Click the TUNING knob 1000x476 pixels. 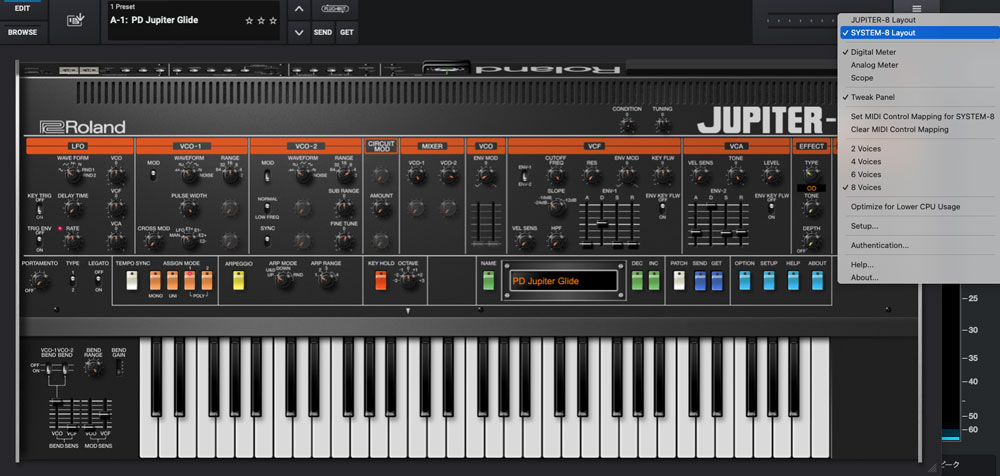pyautogui.click(x=662, y=124)
